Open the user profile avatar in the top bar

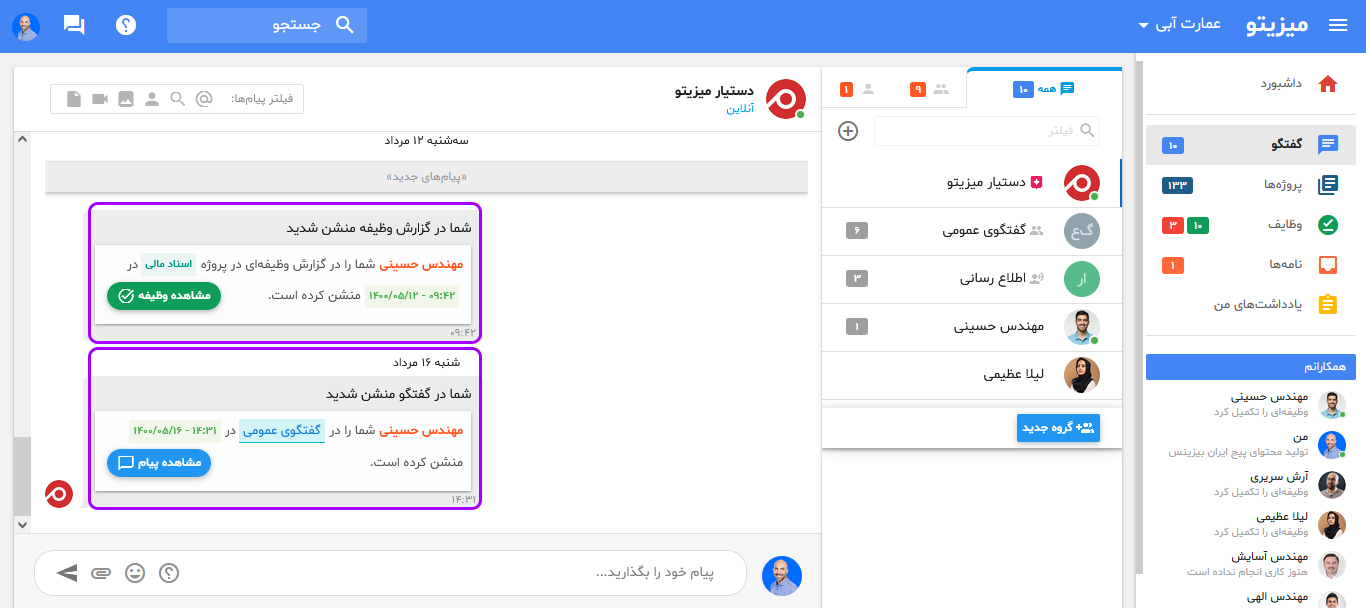coord(26,27)
